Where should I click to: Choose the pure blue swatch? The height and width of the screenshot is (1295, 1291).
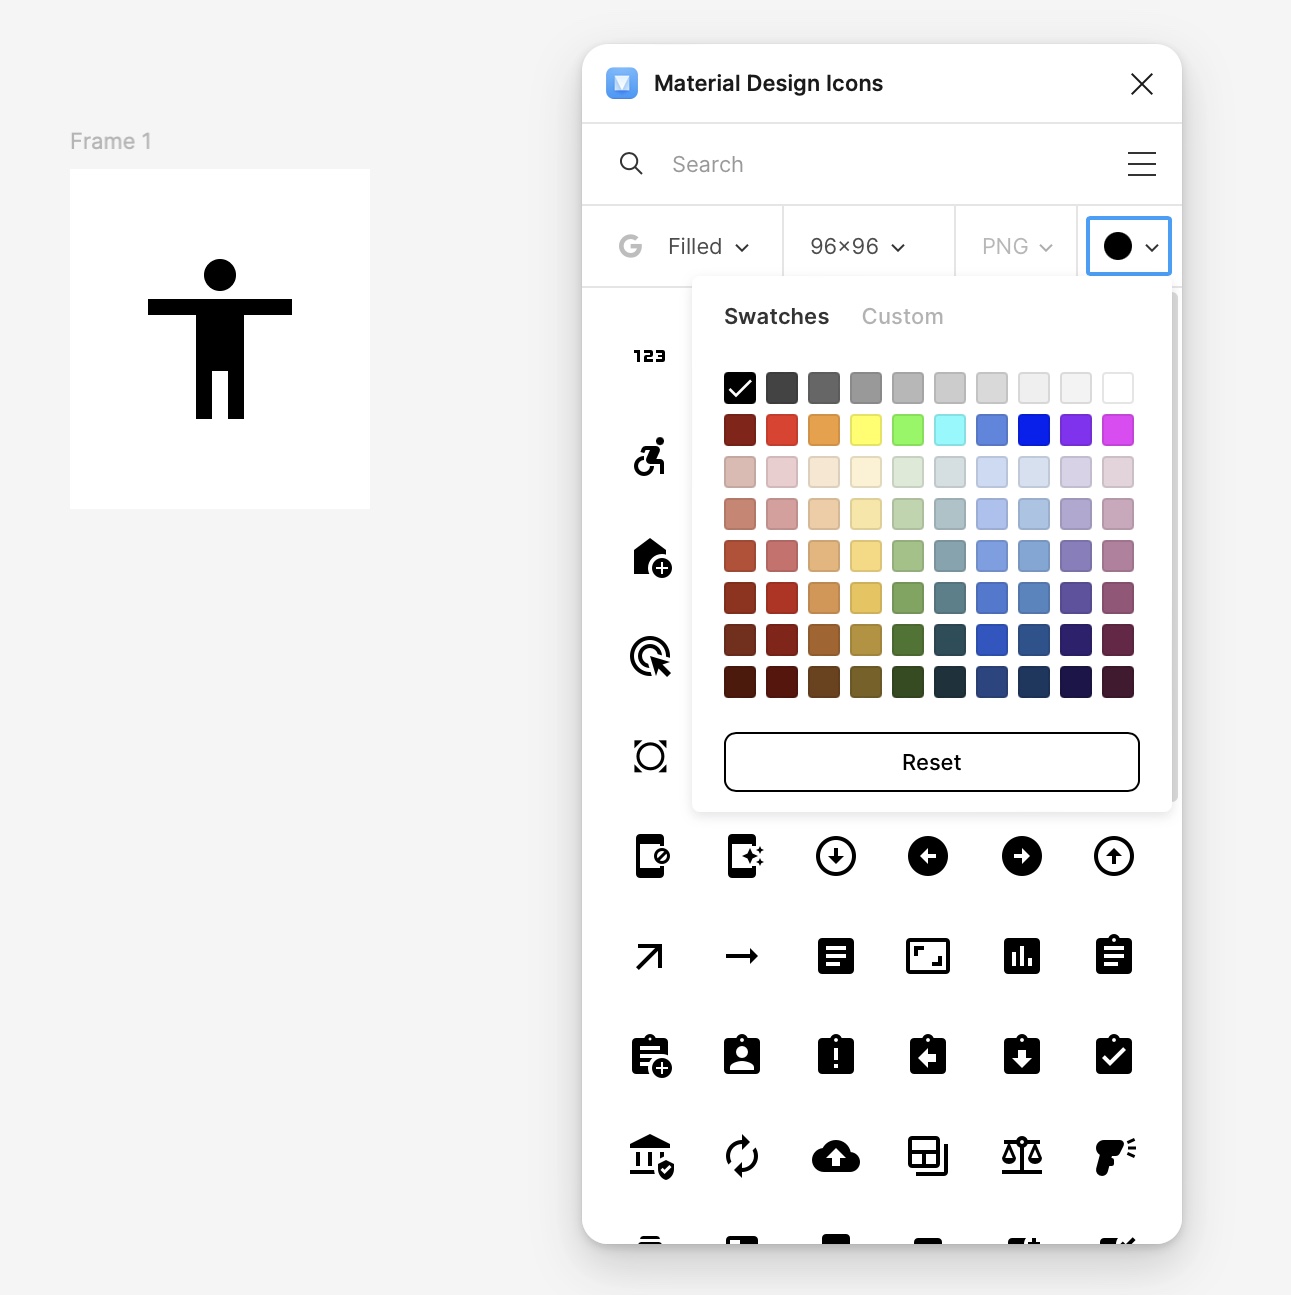[x=1034, y=430]
